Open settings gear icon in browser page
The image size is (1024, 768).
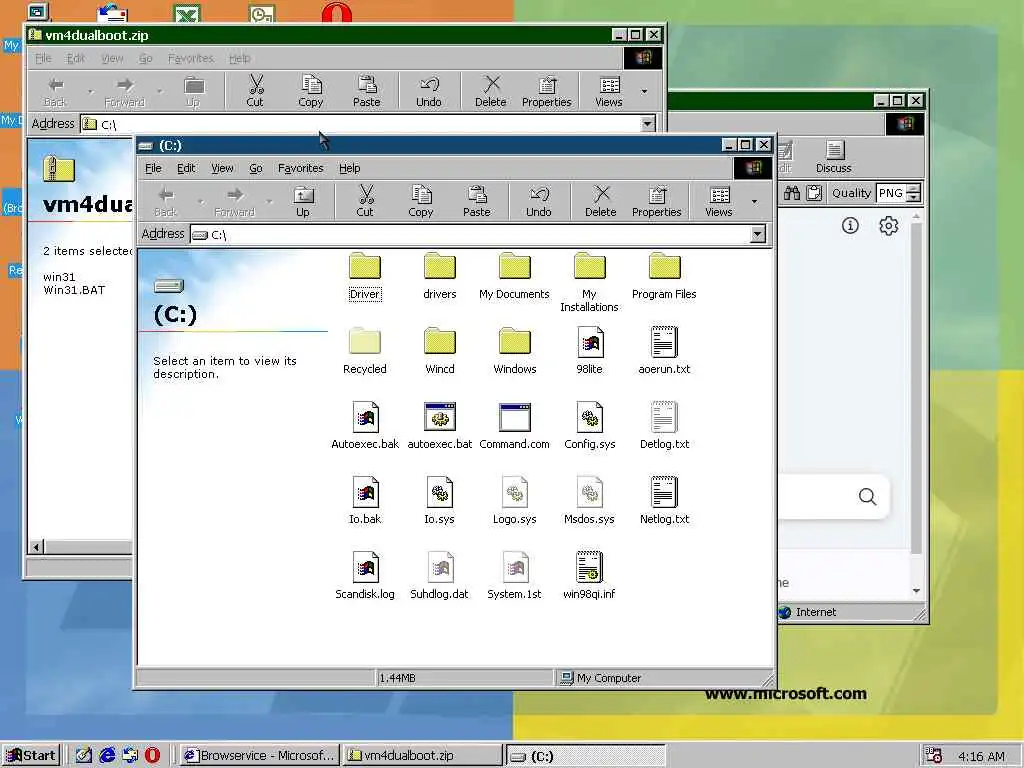pos(888,226)
